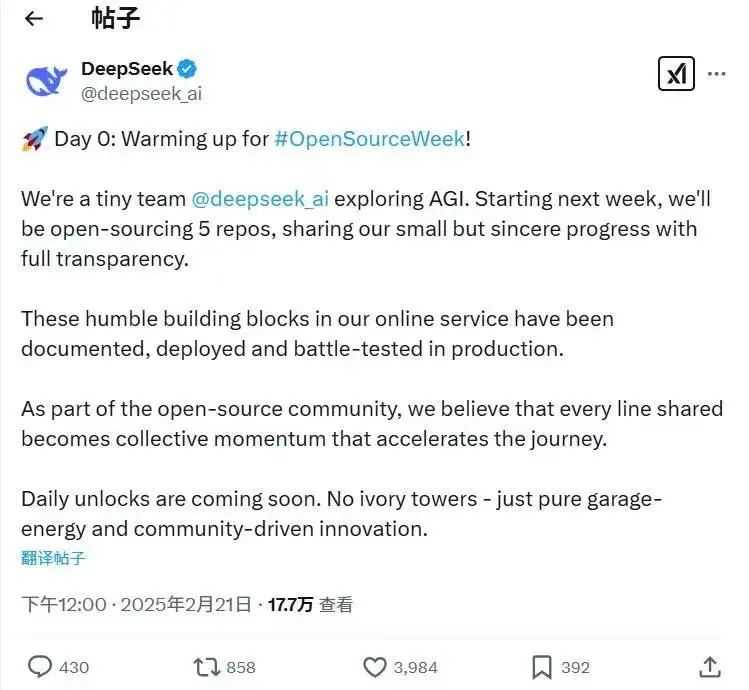Click the 3,984 likes count
The image size is (749, 690).
click(415, 667)
